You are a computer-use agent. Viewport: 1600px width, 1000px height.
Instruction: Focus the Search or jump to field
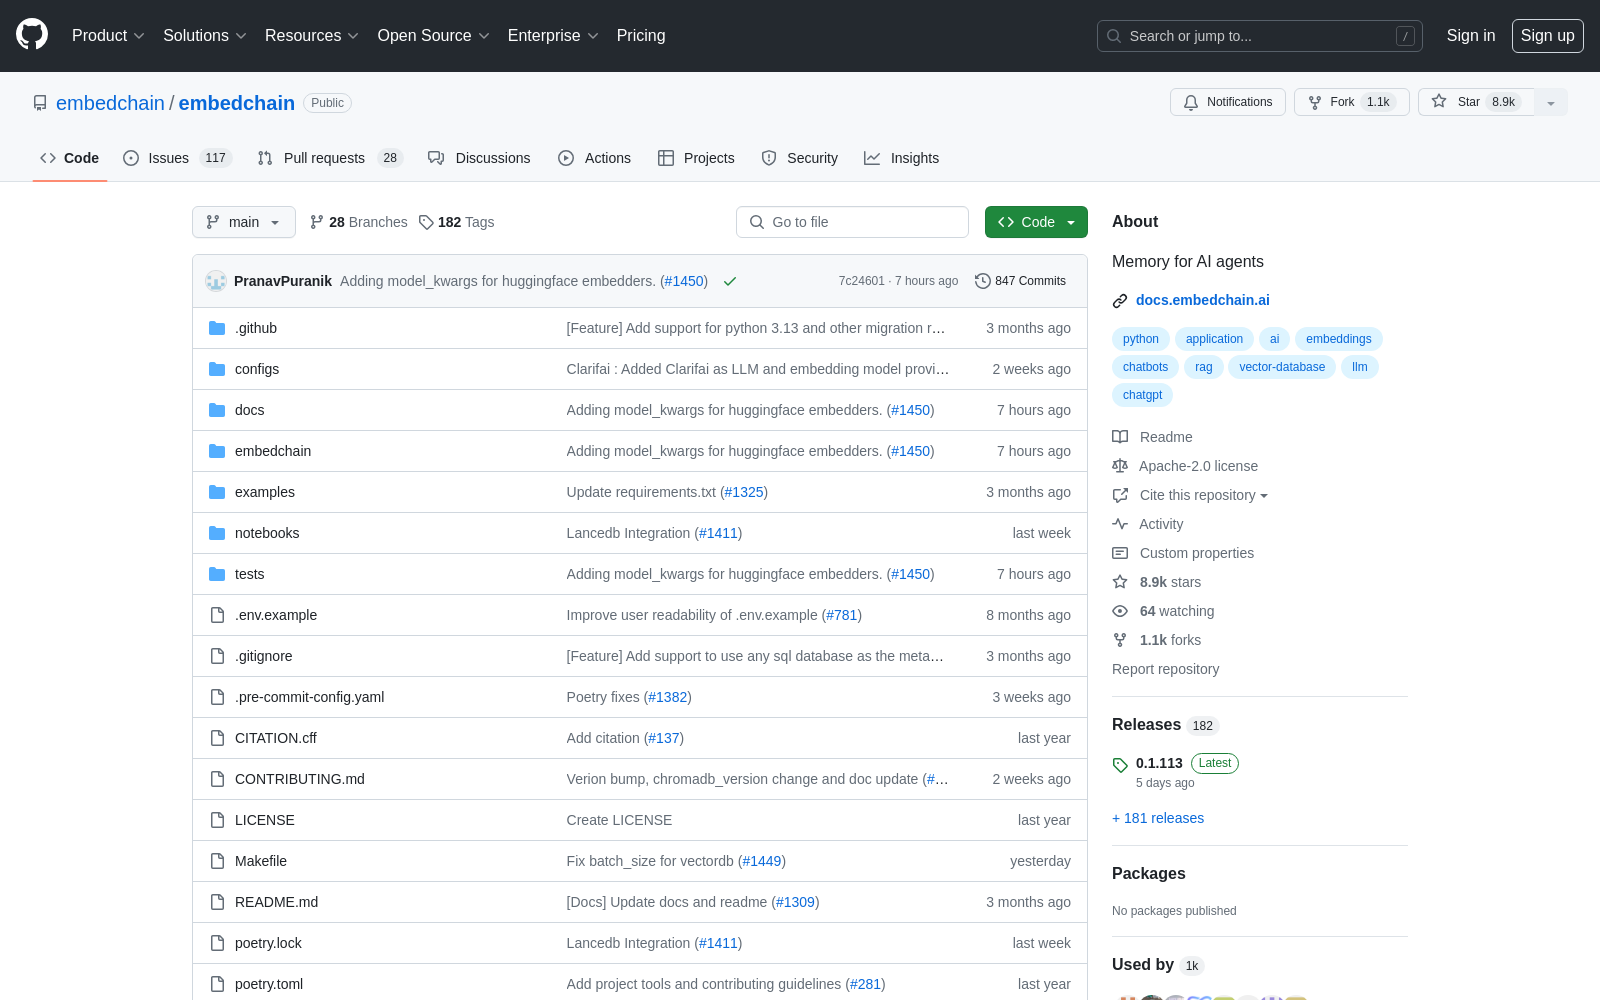click(1260, 36)
